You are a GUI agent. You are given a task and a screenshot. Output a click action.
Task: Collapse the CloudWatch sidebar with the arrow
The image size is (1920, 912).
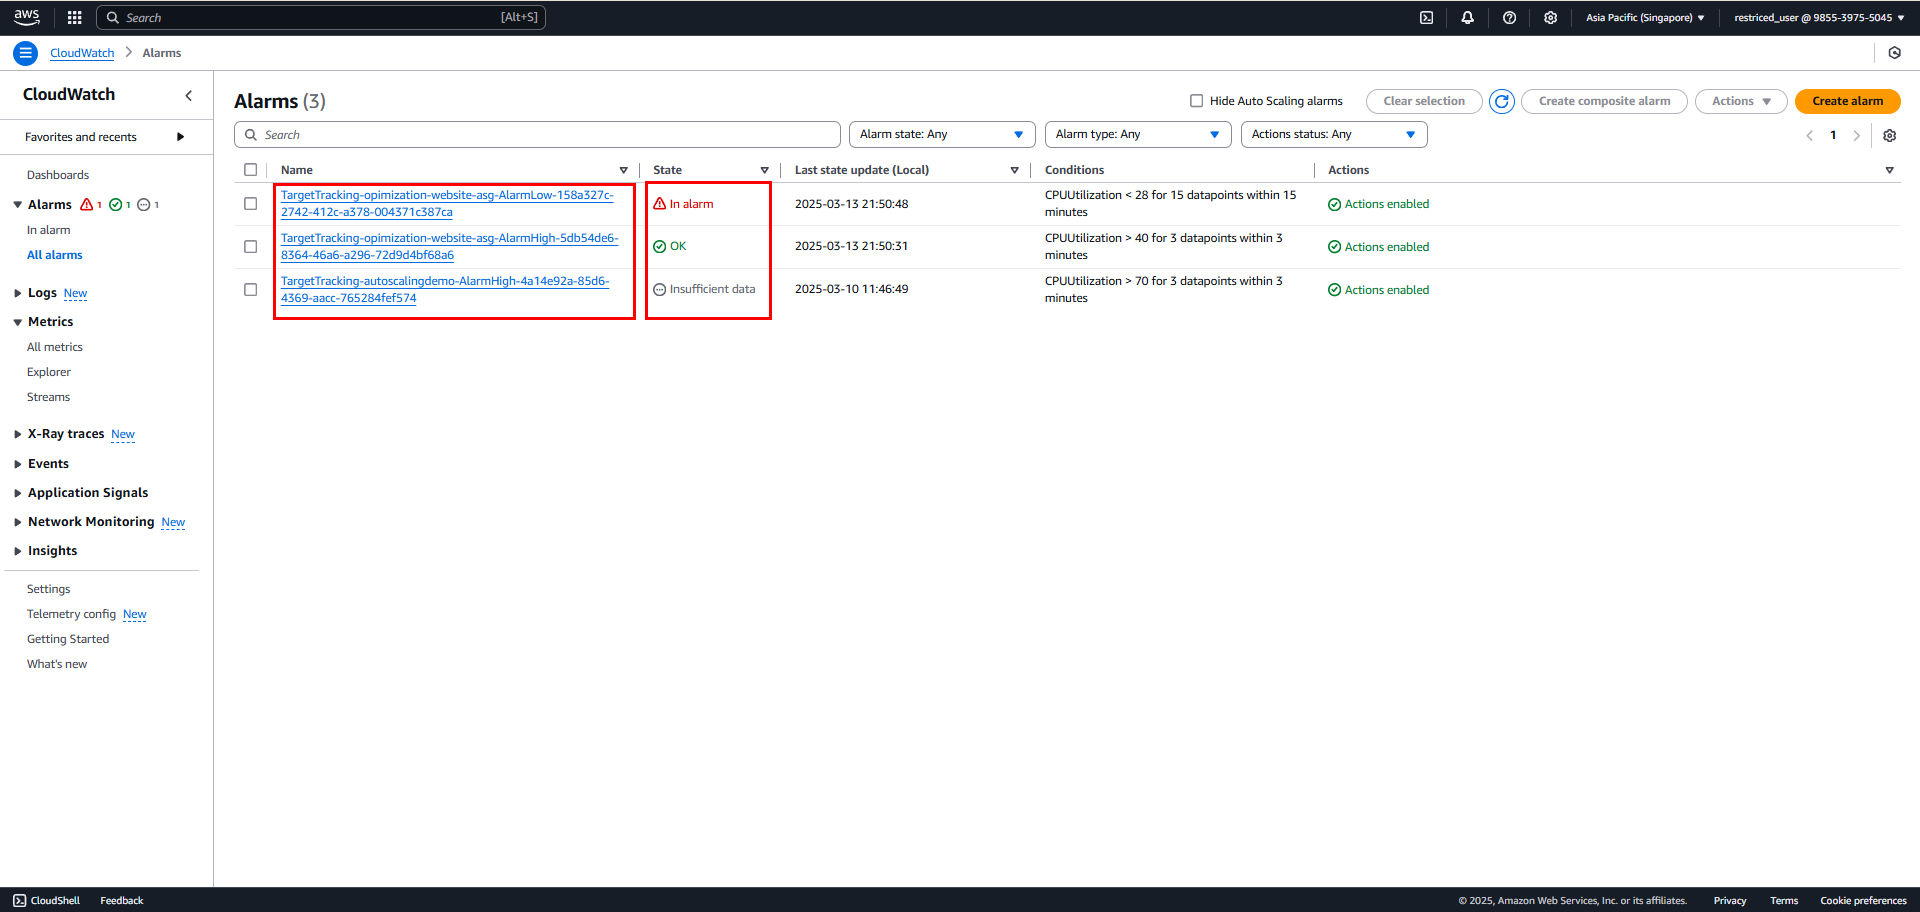(x=188, y=95)
